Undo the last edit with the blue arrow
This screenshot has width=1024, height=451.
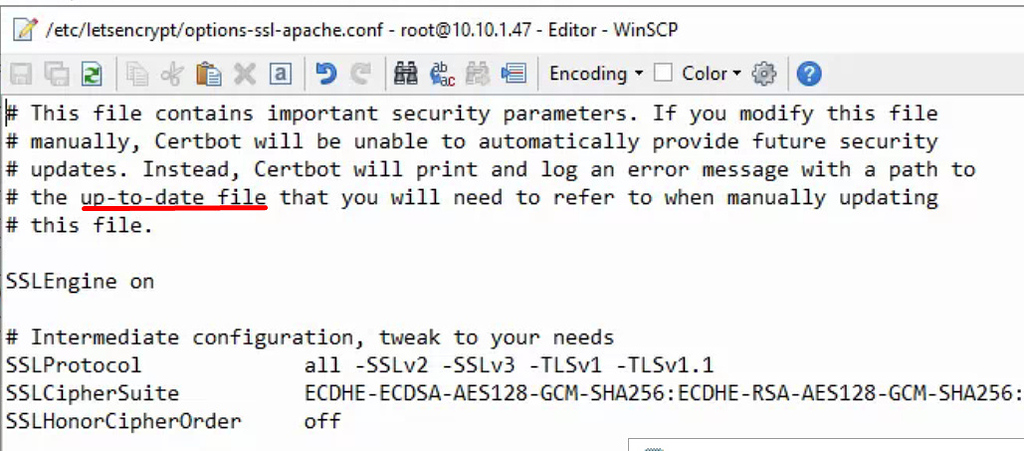tap(325, 74)
